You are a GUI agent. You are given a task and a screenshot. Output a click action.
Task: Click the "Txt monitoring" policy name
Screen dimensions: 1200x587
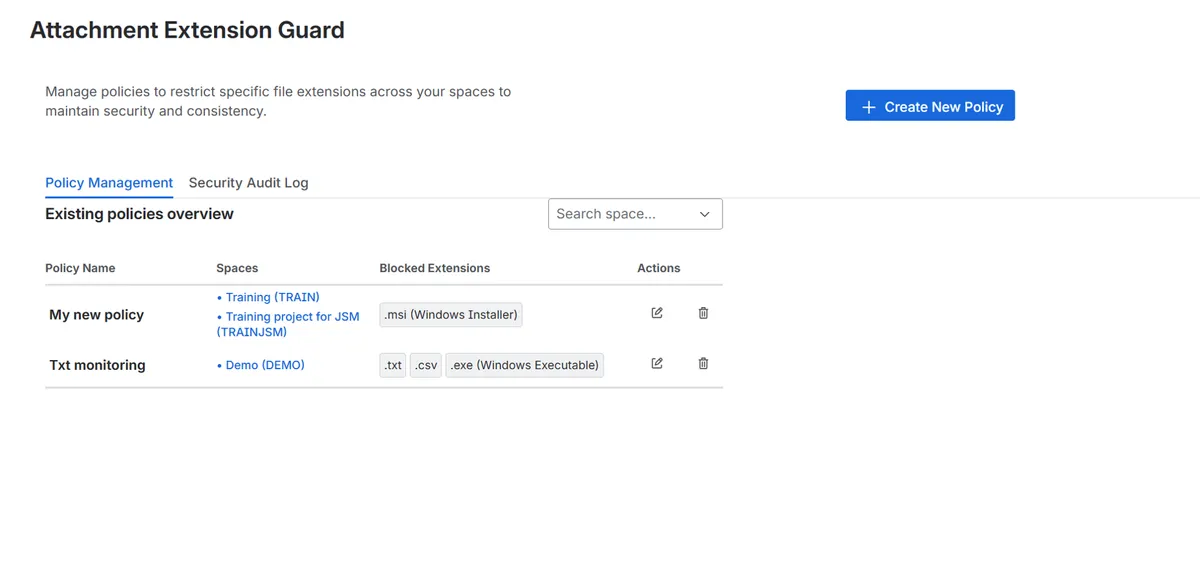(97, 365)
